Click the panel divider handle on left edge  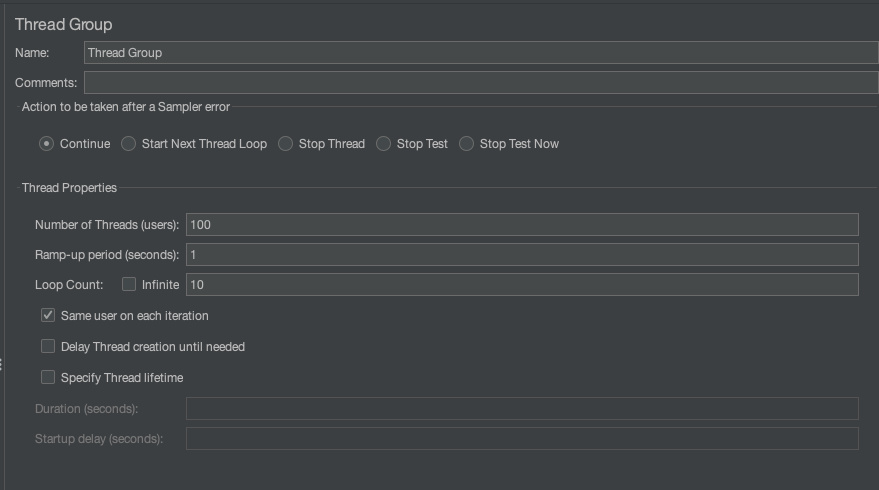click(2, 366)
